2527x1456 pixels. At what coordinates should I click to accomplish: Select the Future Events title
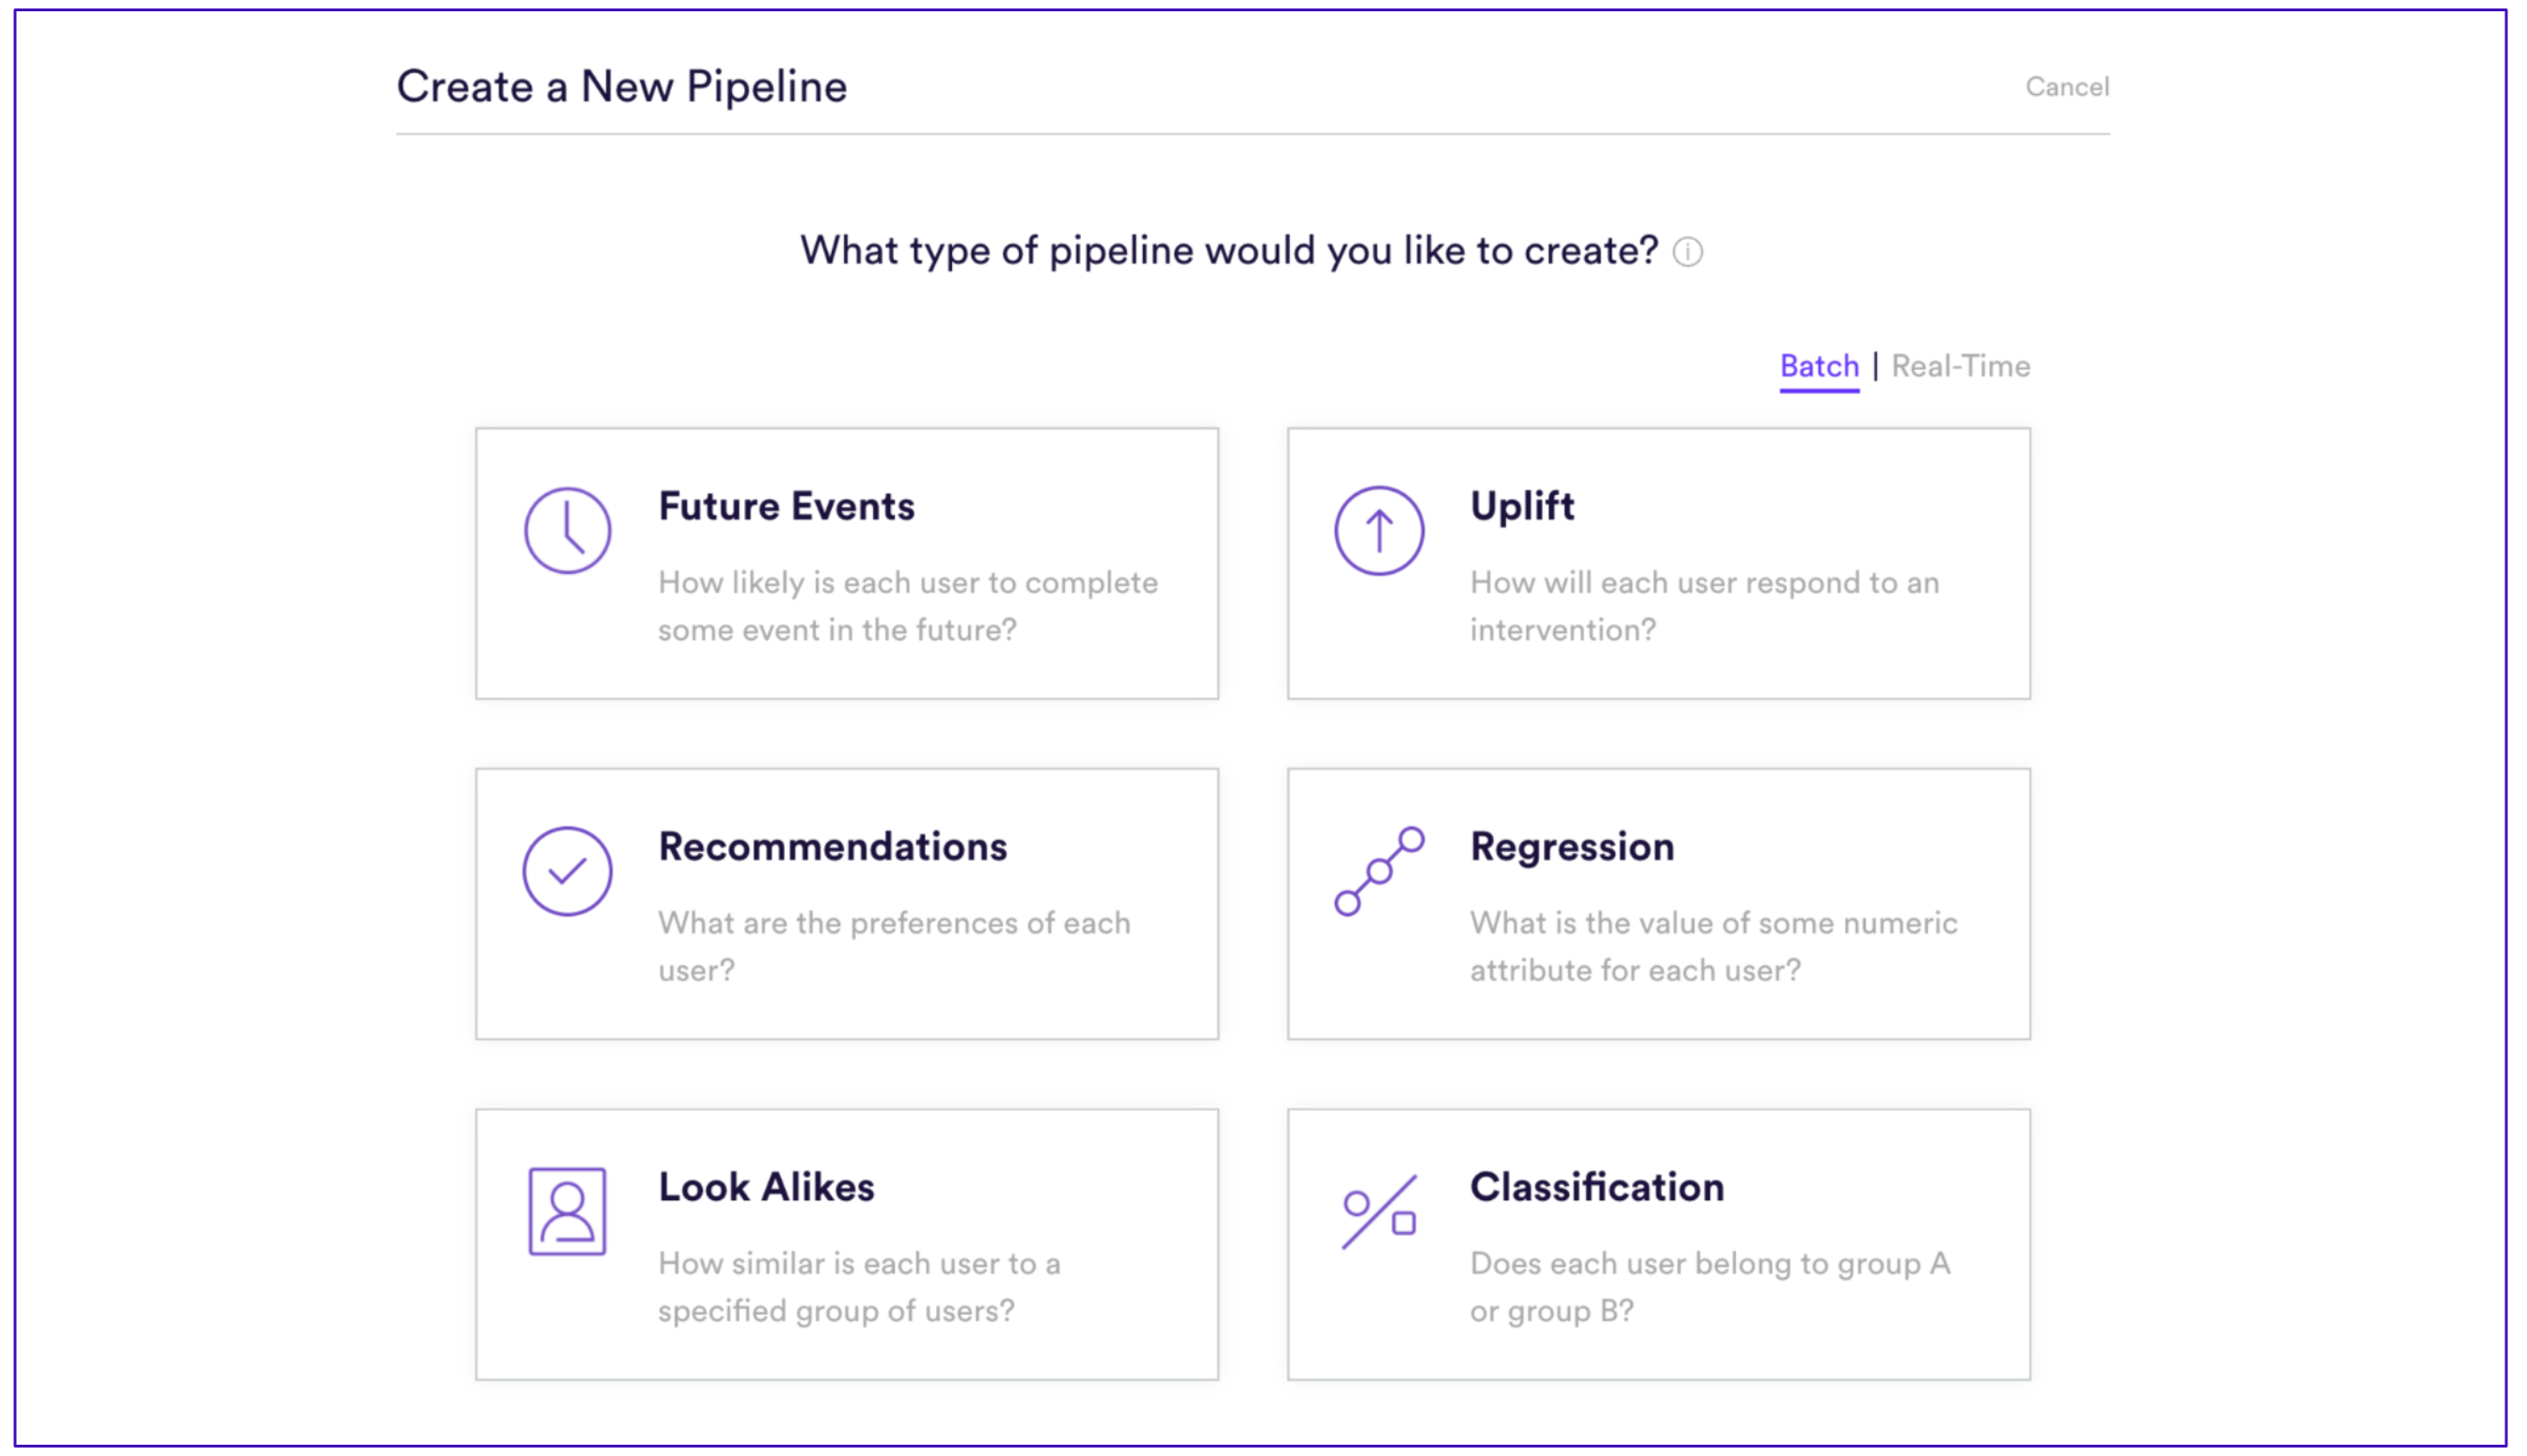(786, 506)
